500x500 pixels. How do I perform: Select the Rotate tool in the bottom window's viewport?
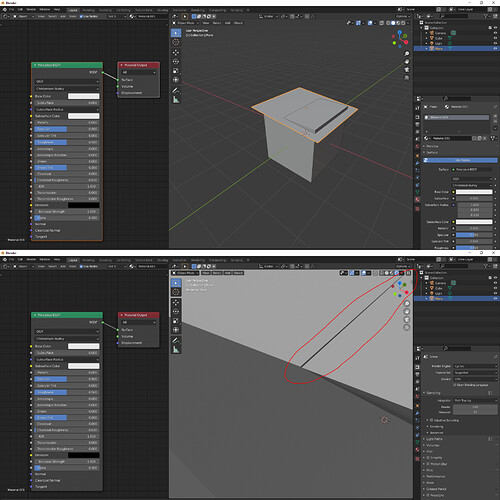click(x=176, y=311)
